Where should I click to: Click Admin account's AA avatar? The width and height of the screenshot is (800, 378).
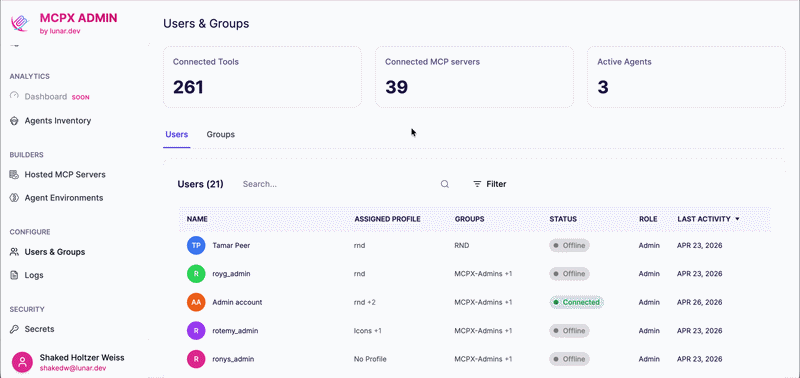[196, 302]
